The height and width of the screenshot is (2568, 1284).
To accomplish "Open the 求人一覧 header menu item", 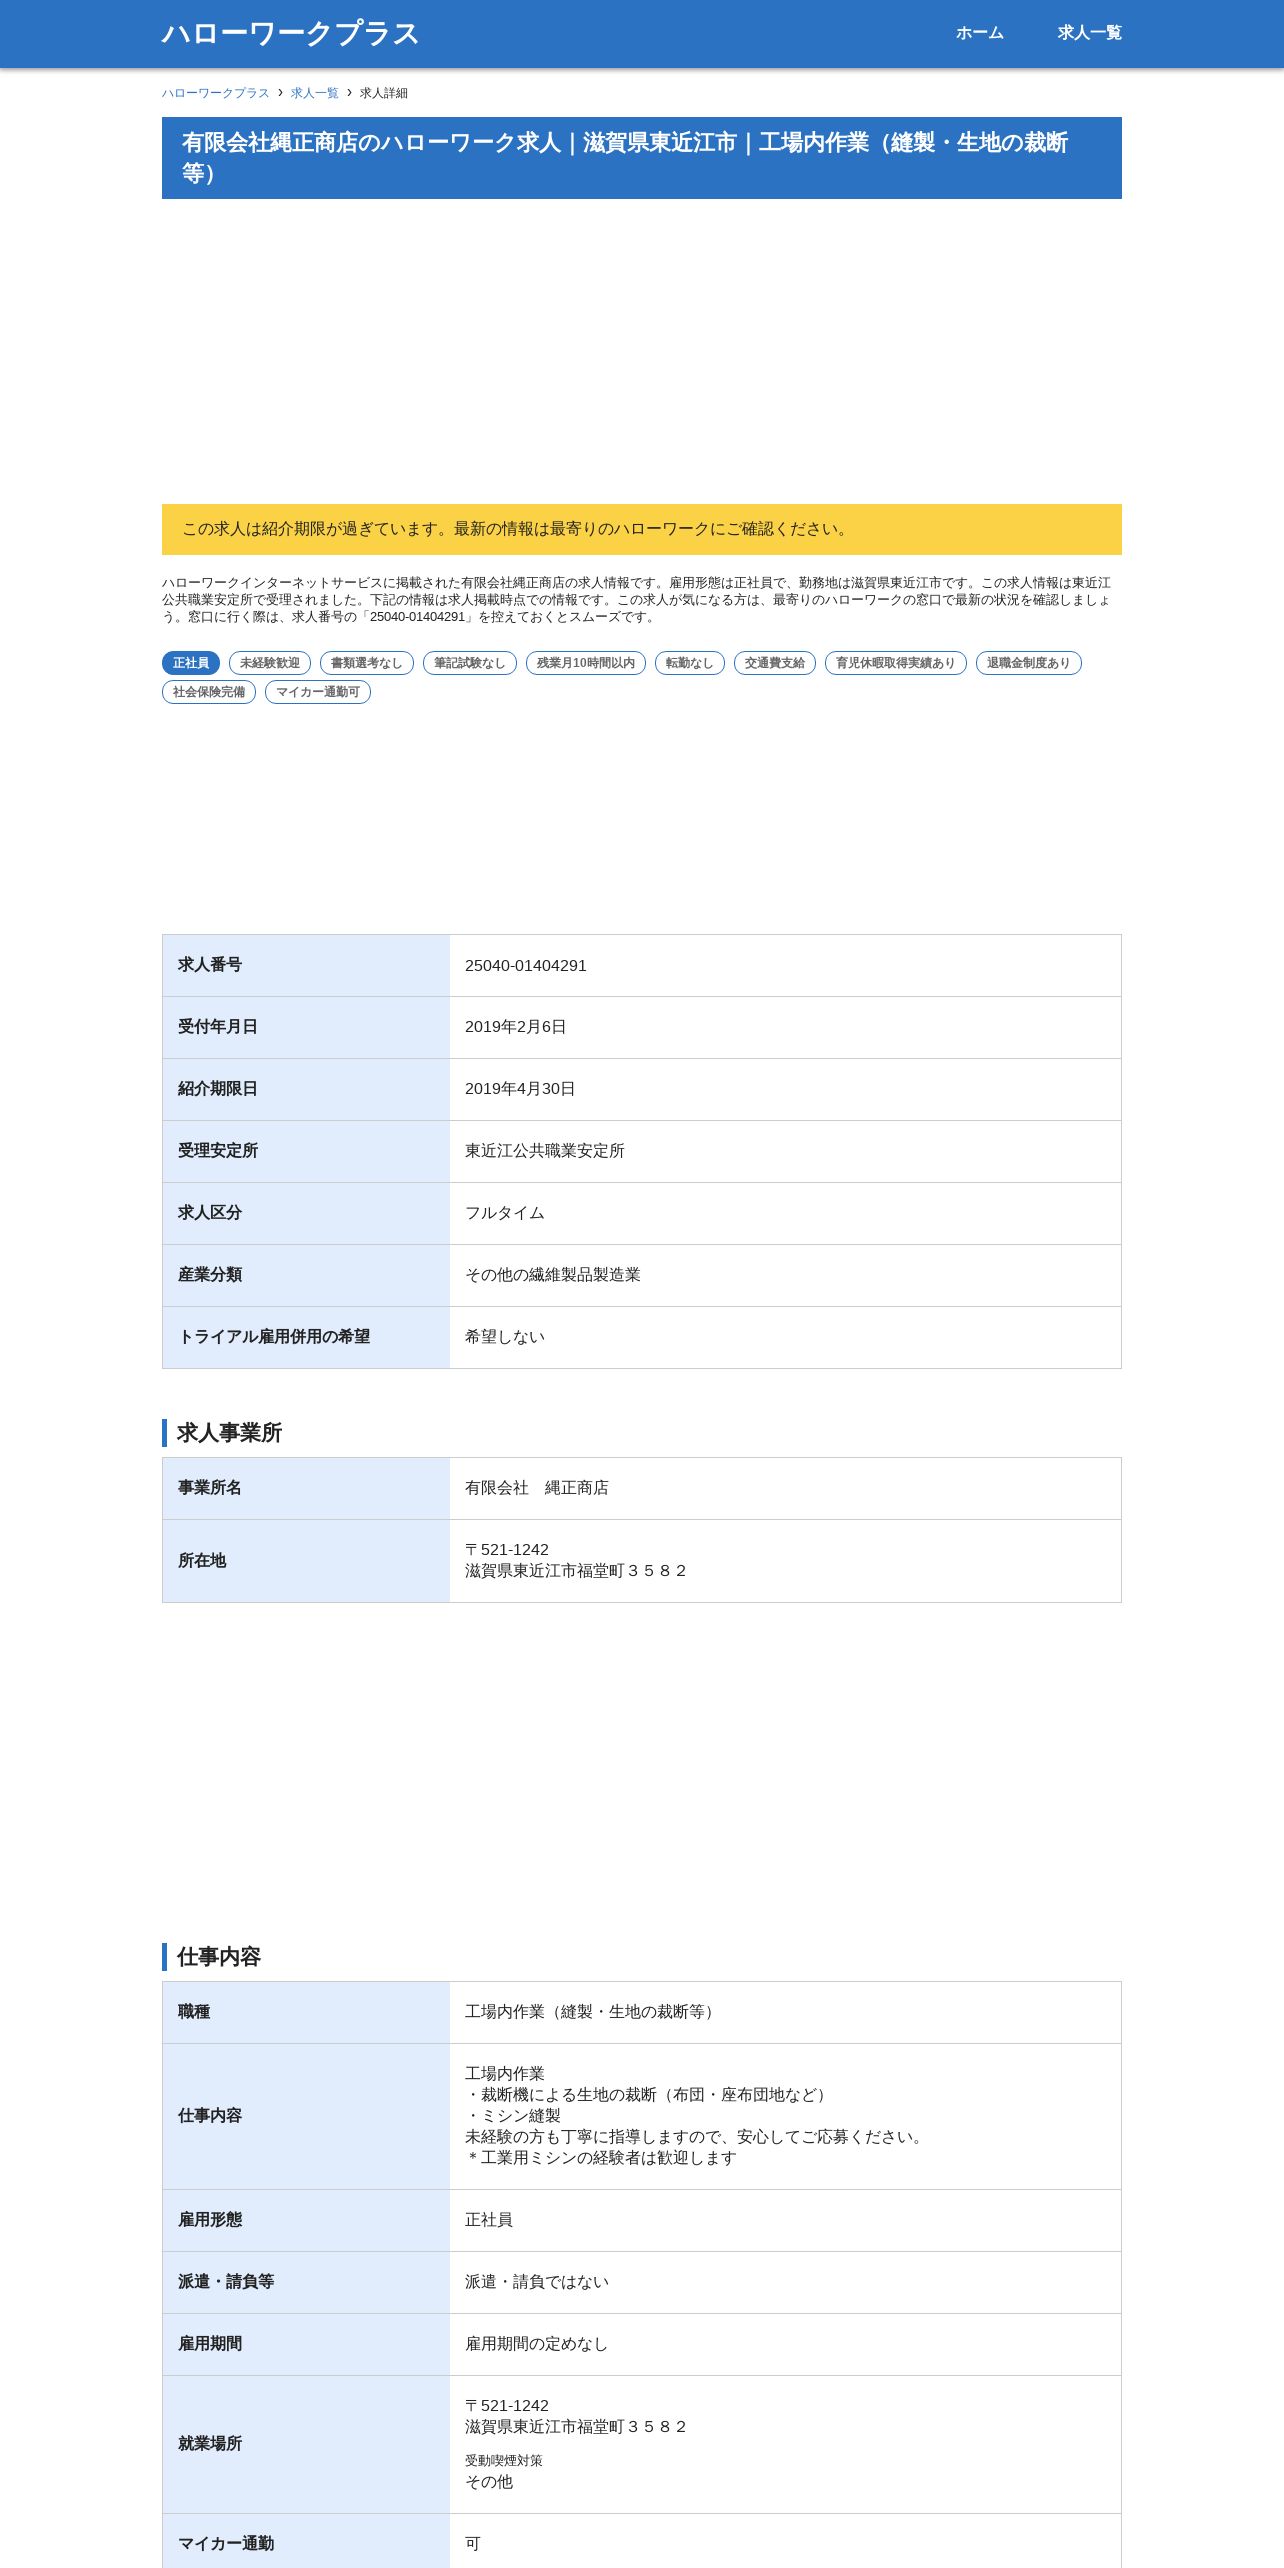I will tap(1089, 33).
